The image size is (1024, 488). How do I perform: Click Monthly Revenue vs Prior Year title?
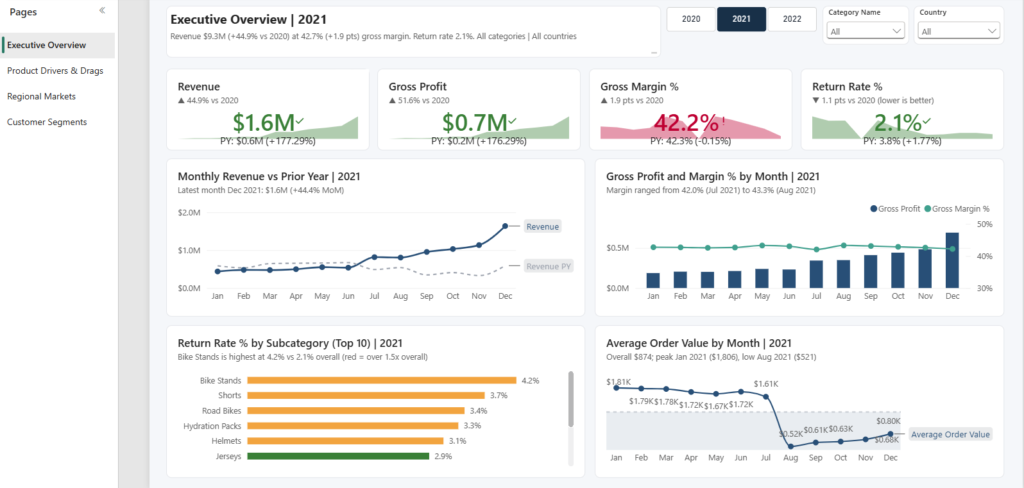coord(269,176)
